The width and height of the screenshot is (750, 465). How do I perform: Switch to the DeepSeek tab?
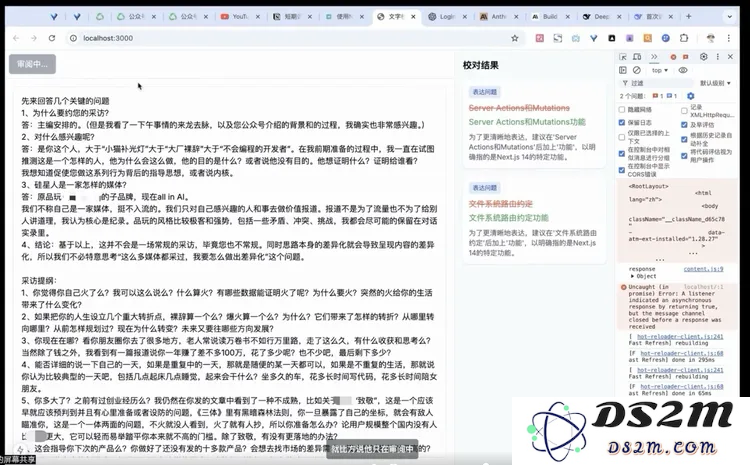tap(602, 16)
